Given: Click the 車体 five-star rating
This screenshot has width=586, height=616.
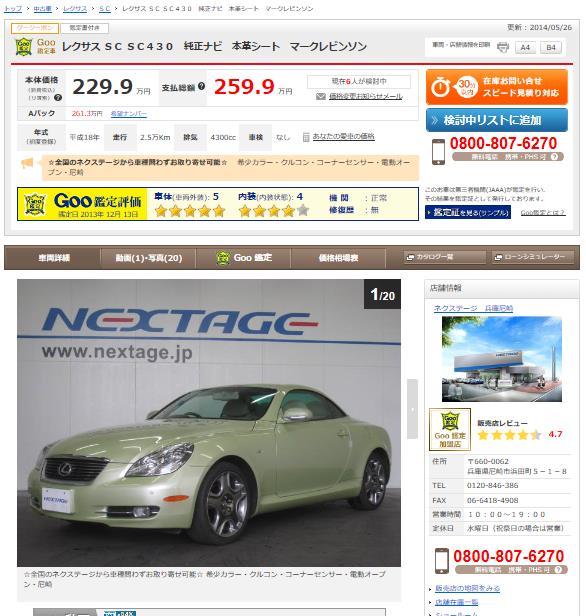Looking at the screenshot, I should [190, 211].
